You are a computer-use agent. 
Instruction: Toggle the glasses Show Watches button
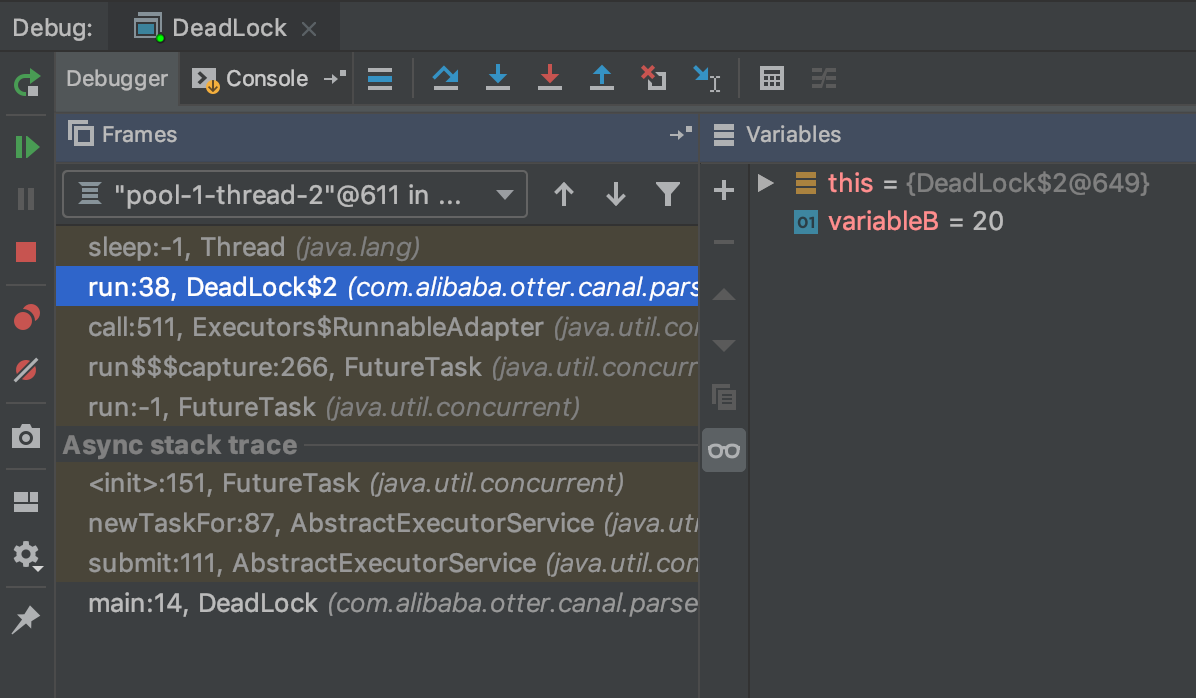tap(723, 450)
